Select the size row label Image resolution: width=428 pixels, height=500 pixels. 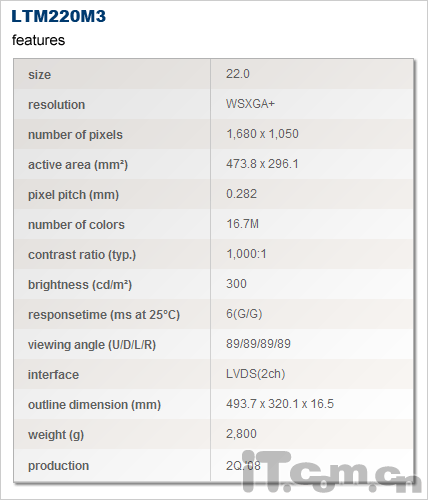39,75
